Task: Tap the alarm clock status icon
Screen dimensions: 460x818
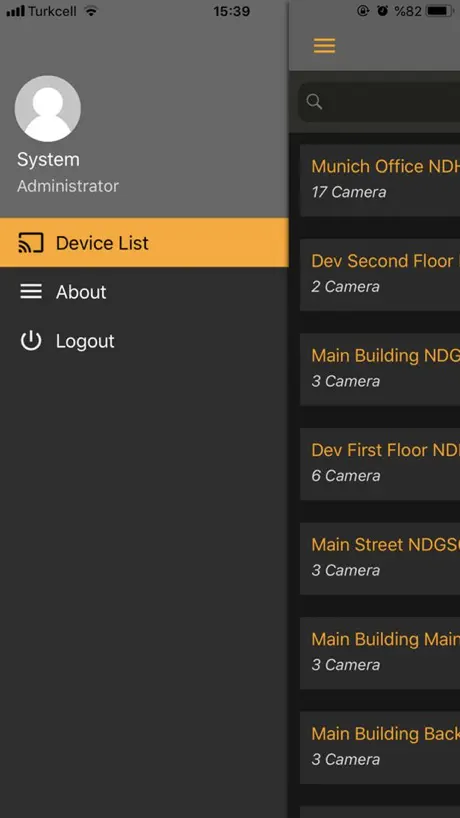Action: pyautogui.click(x=383, y=11)
